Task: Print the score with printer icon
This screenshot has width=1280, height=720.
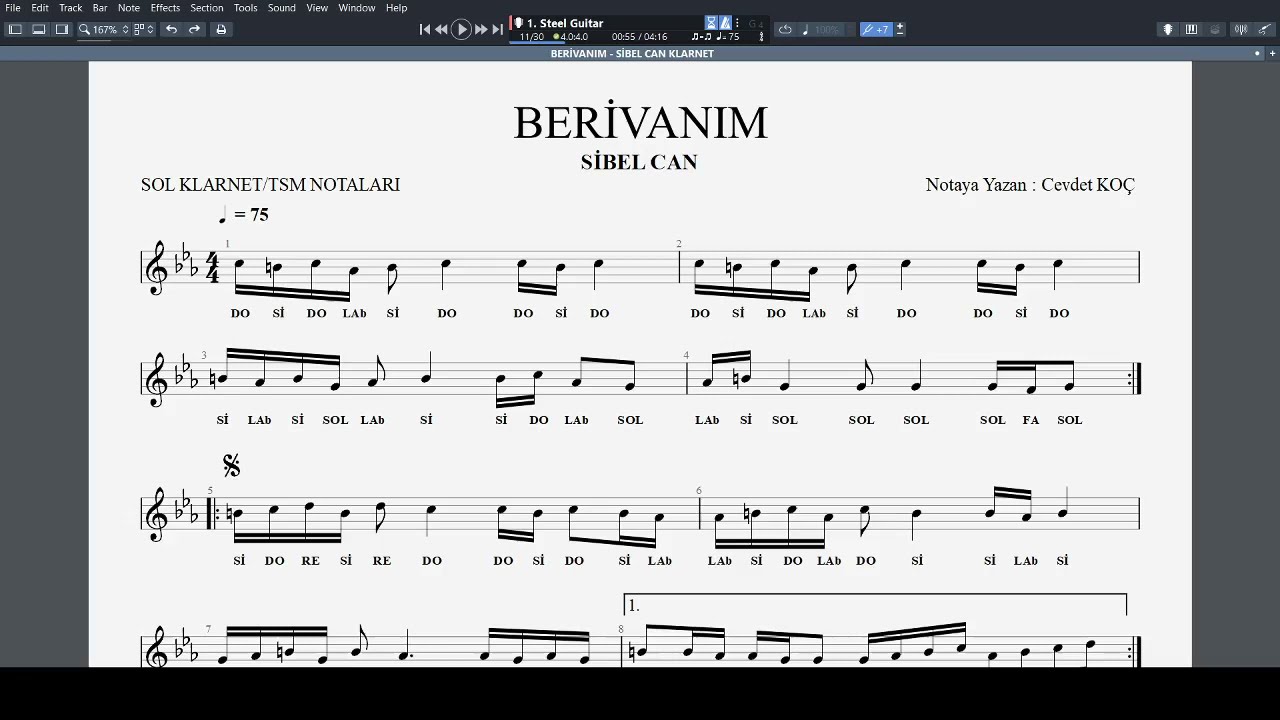Action: click(x=221, y=30)
